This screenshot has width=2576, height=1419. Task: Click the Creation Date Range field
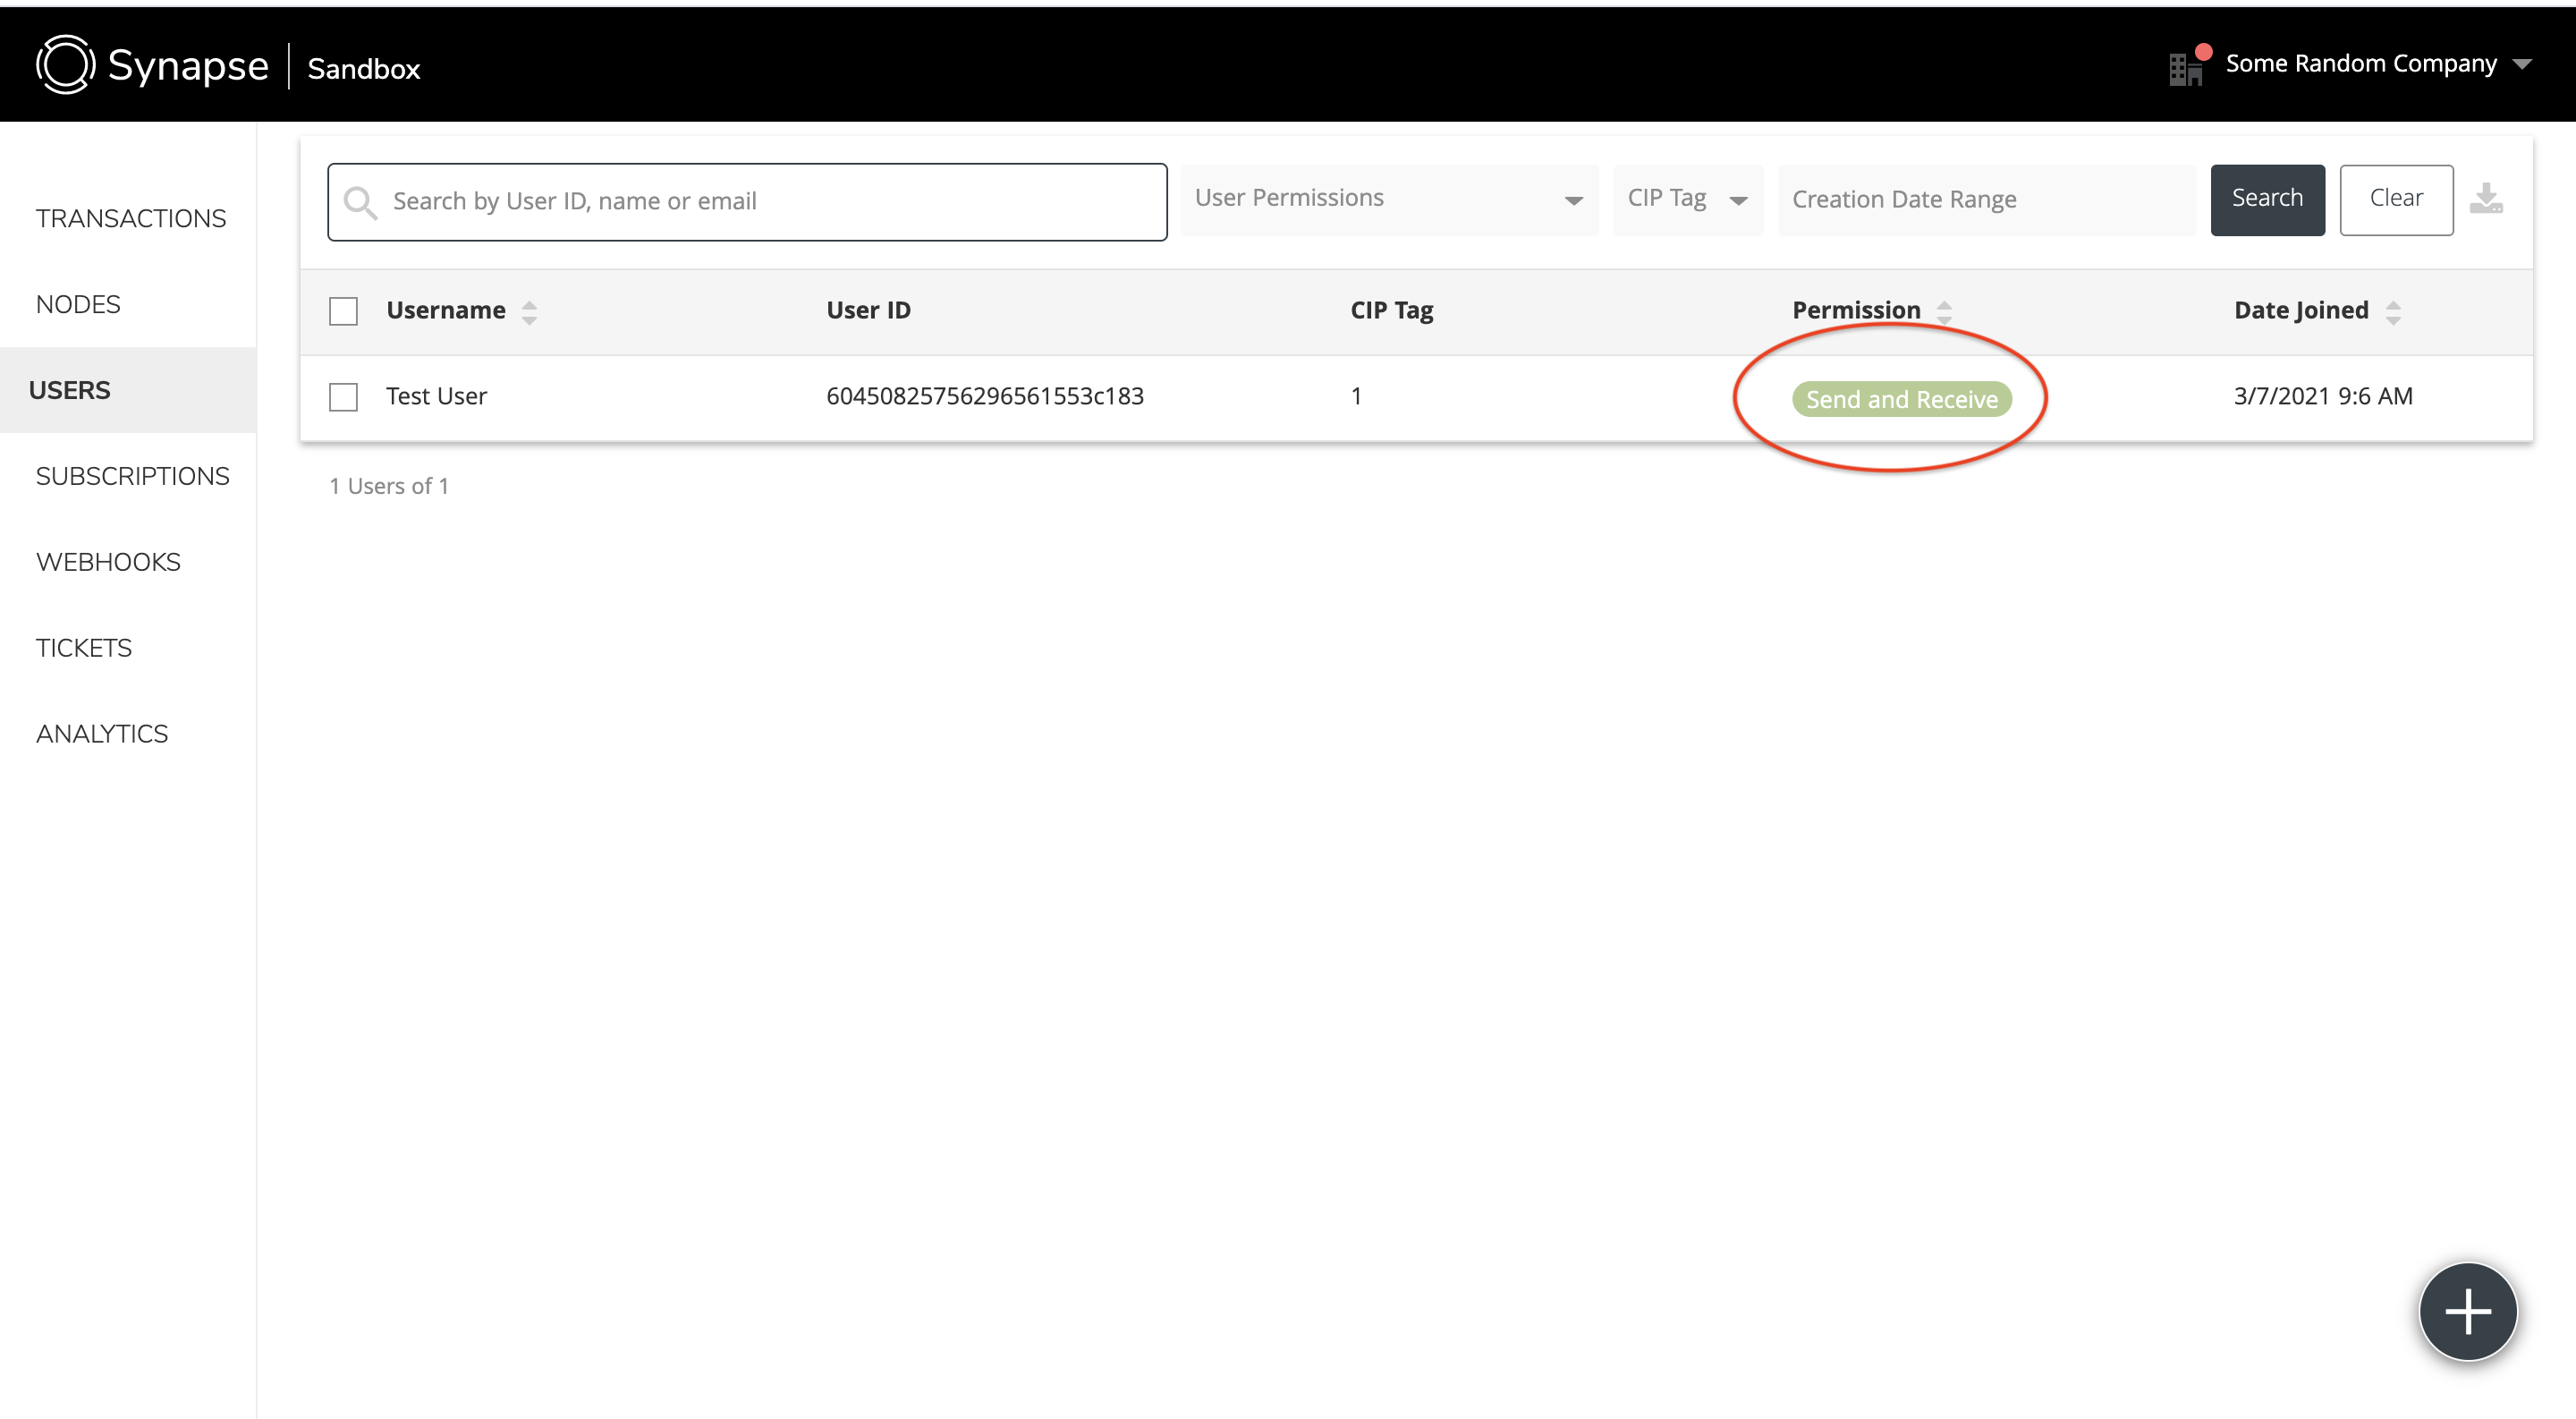coord(1987,199)
